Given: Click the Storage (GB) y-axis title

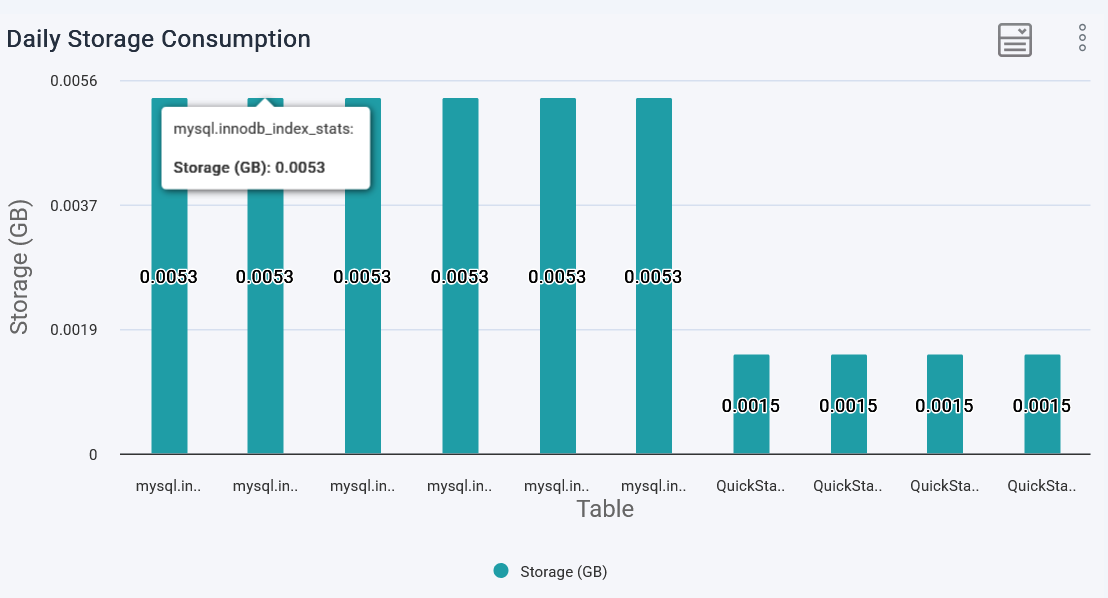Looking at the screenshot, I should click(x=19, y=266).
